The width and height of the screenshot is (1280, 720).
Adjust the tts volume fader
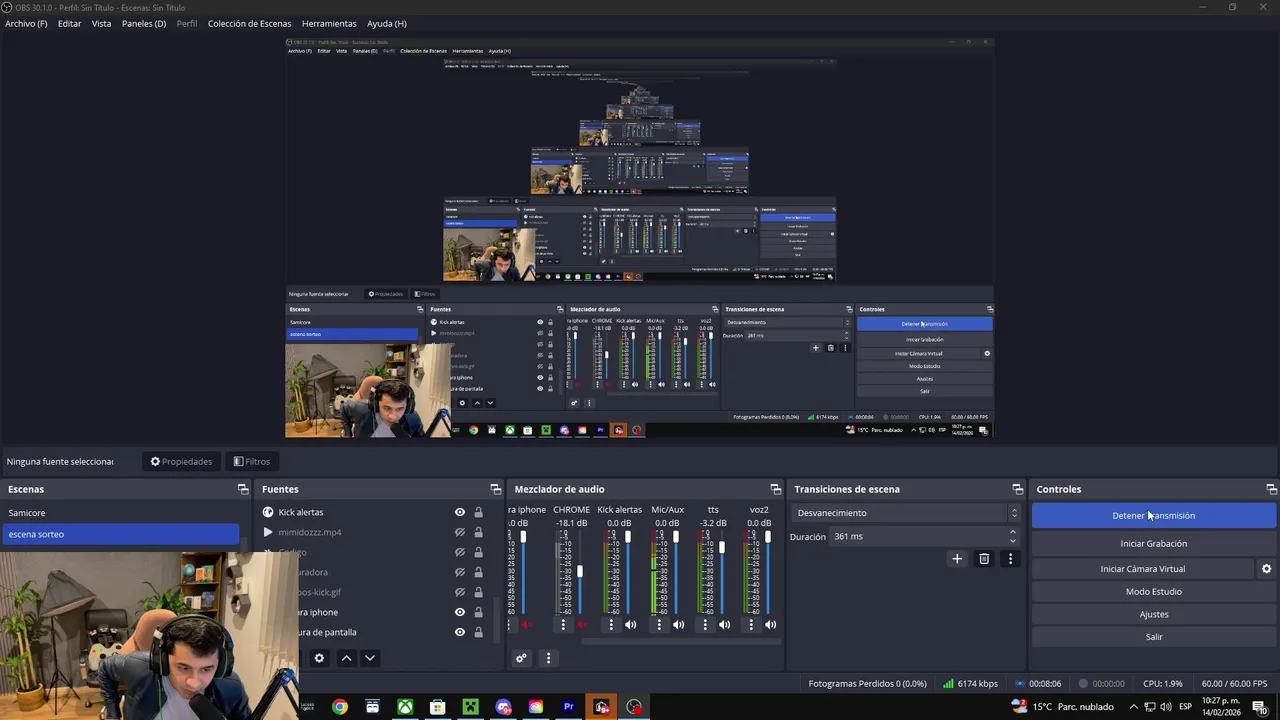point(721,548)
